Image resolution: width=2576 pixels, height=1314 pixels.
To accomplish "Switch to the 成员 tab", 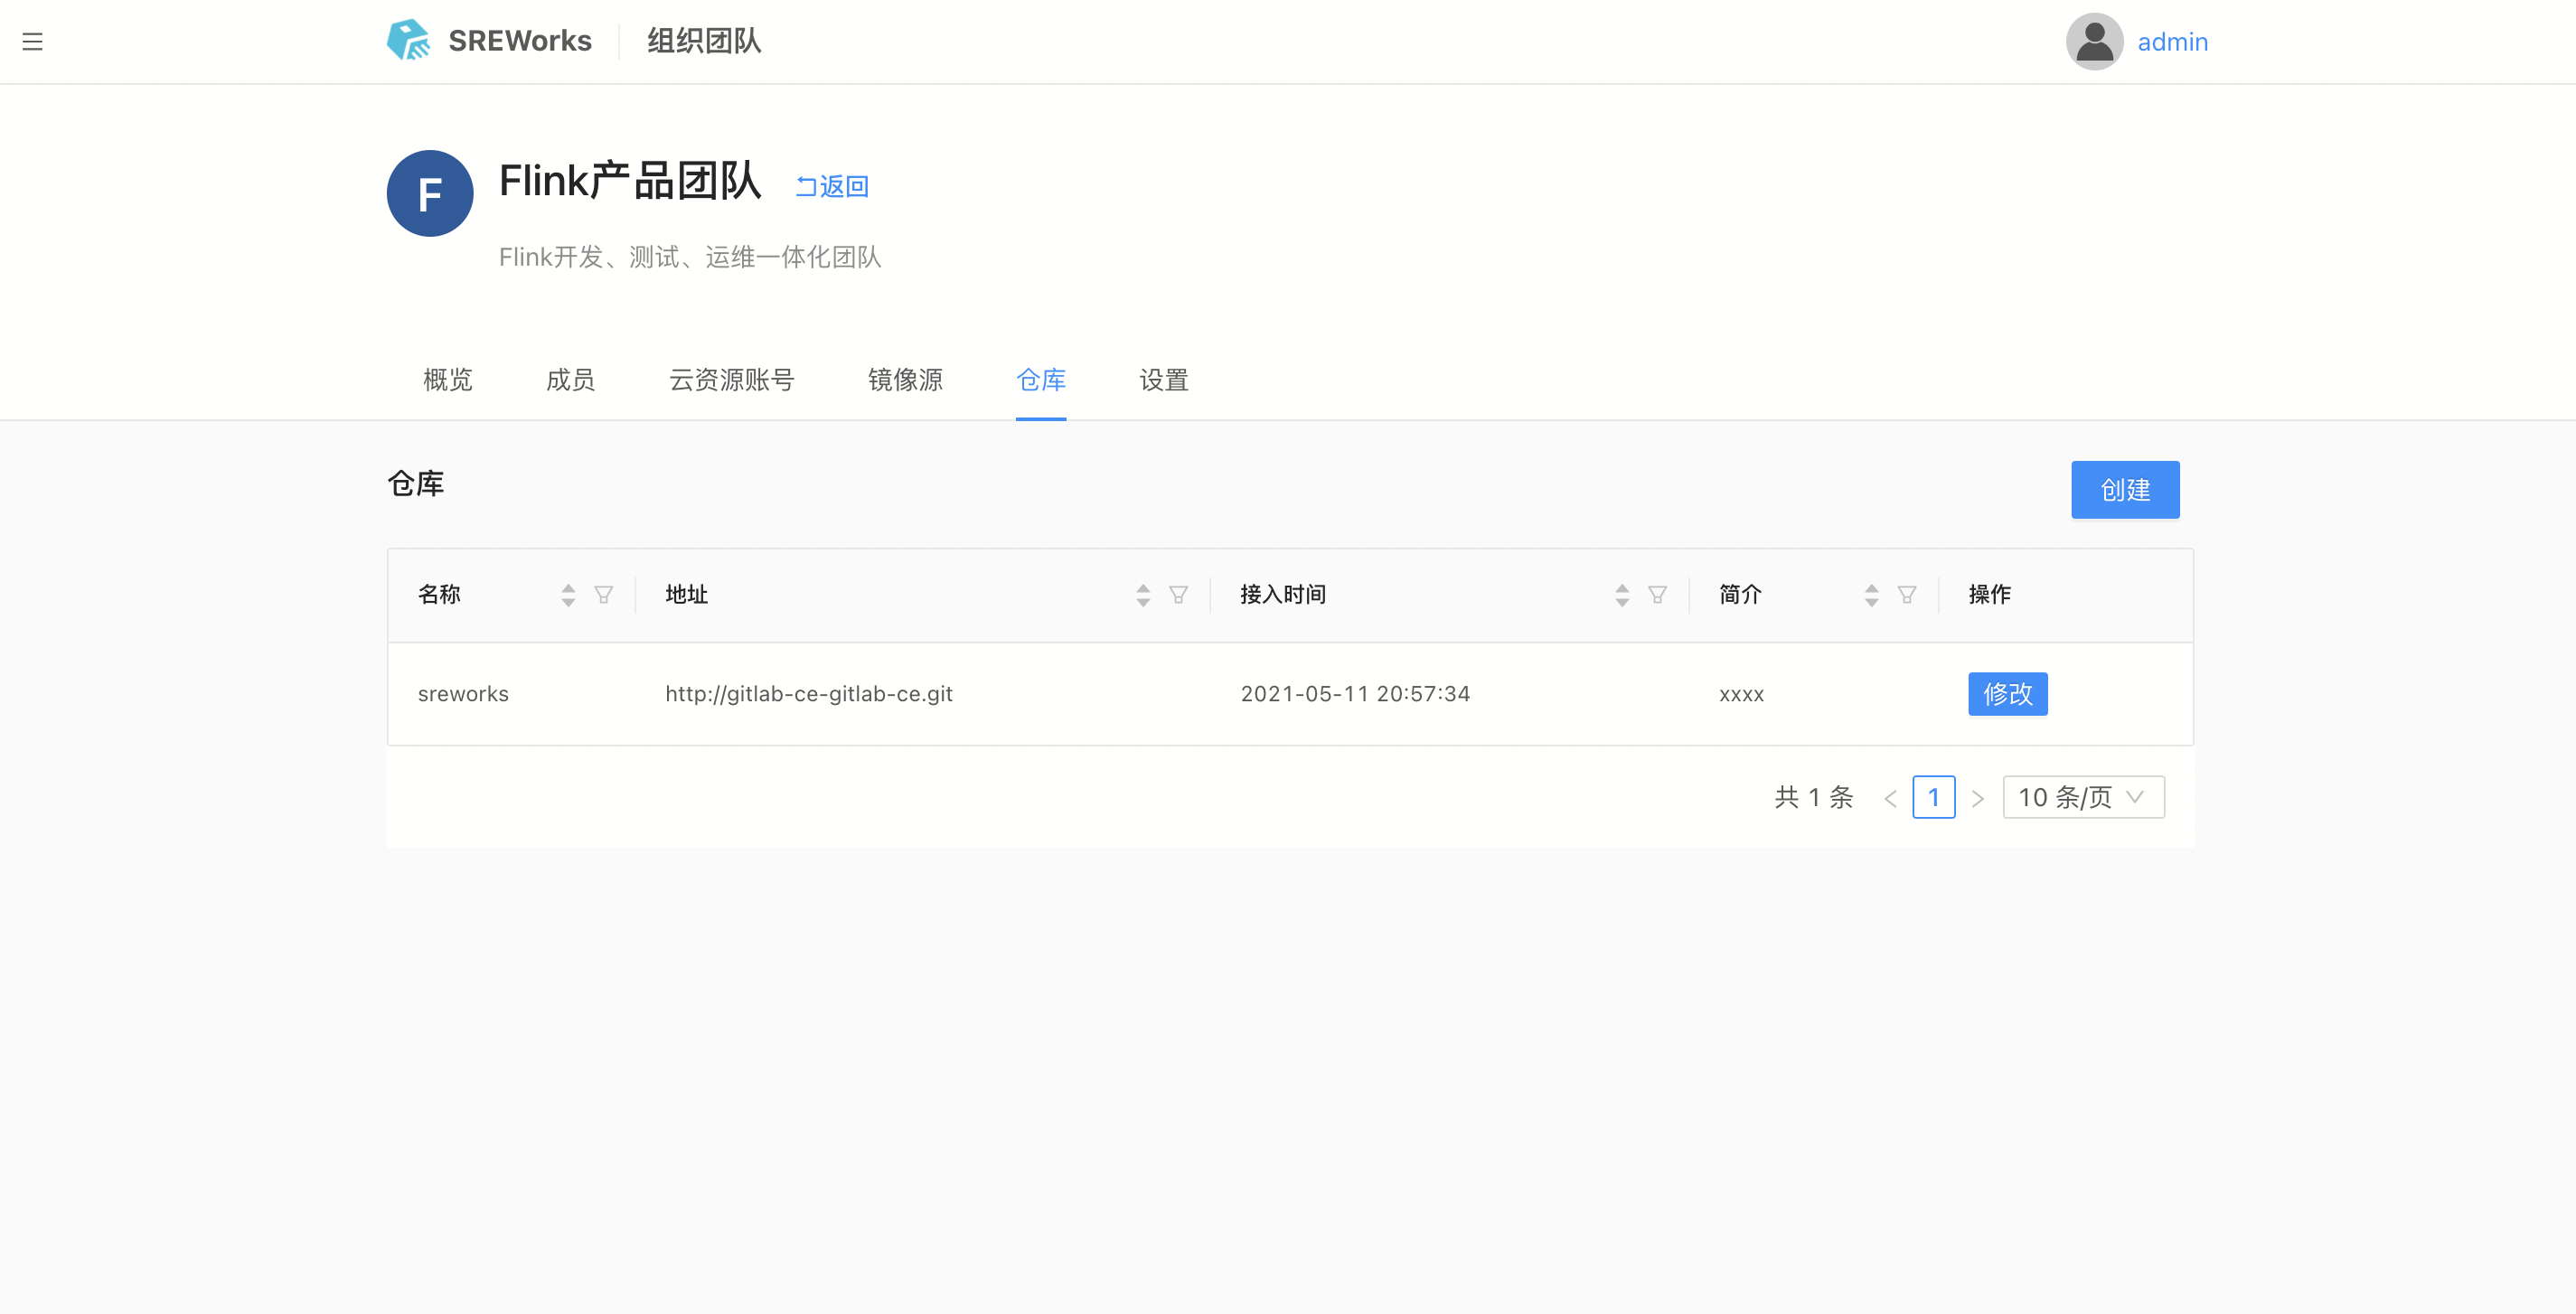I will tap(570, 380).
